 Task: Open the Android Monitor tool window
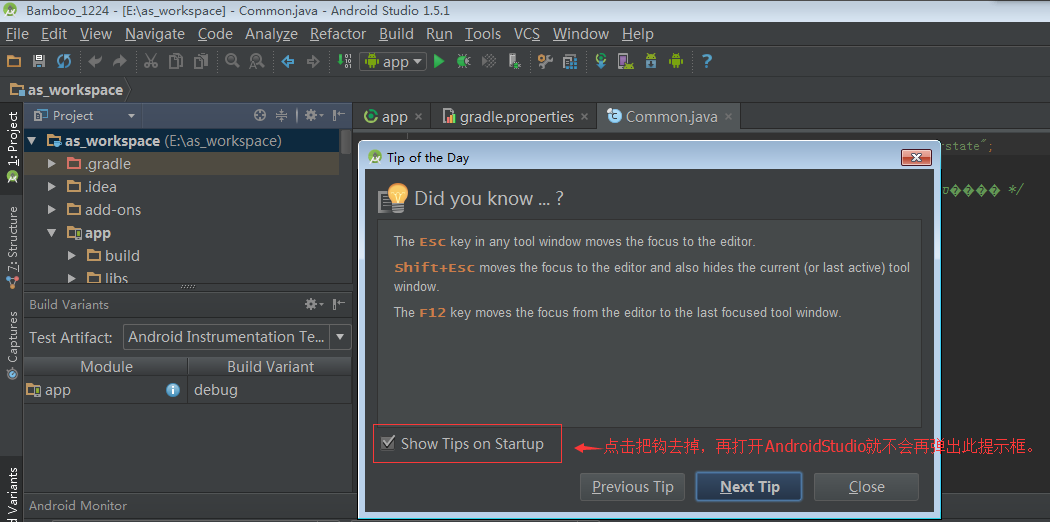pyautogui.click(x=78, y=506)
